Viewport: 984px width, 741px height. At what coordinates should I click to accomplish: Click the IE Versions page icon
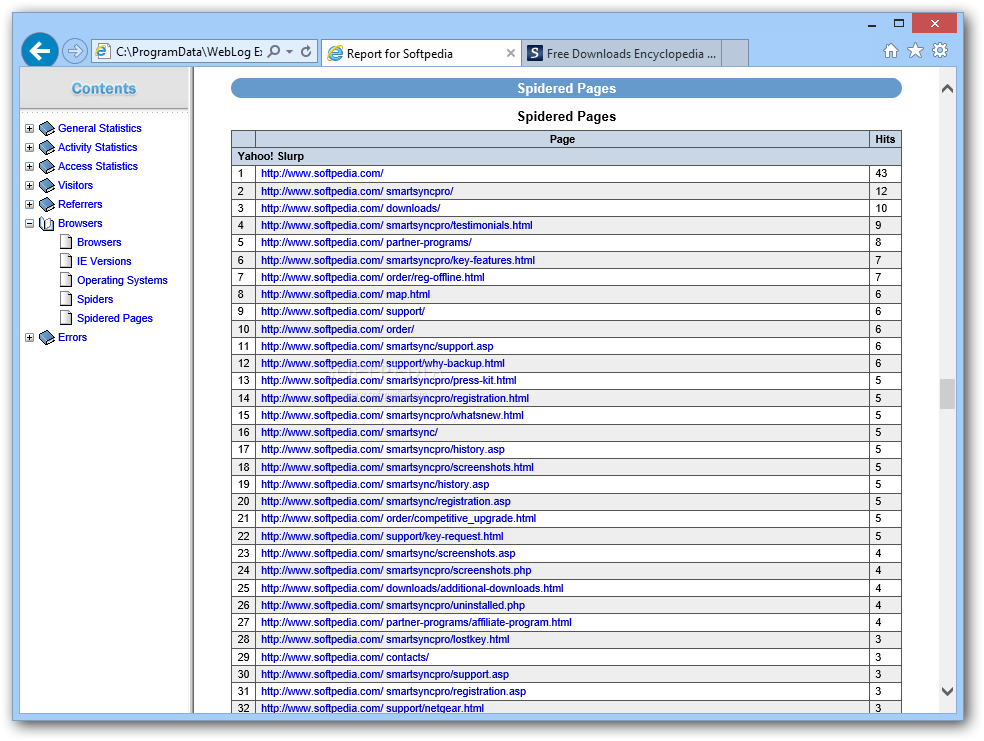[66, 260]
